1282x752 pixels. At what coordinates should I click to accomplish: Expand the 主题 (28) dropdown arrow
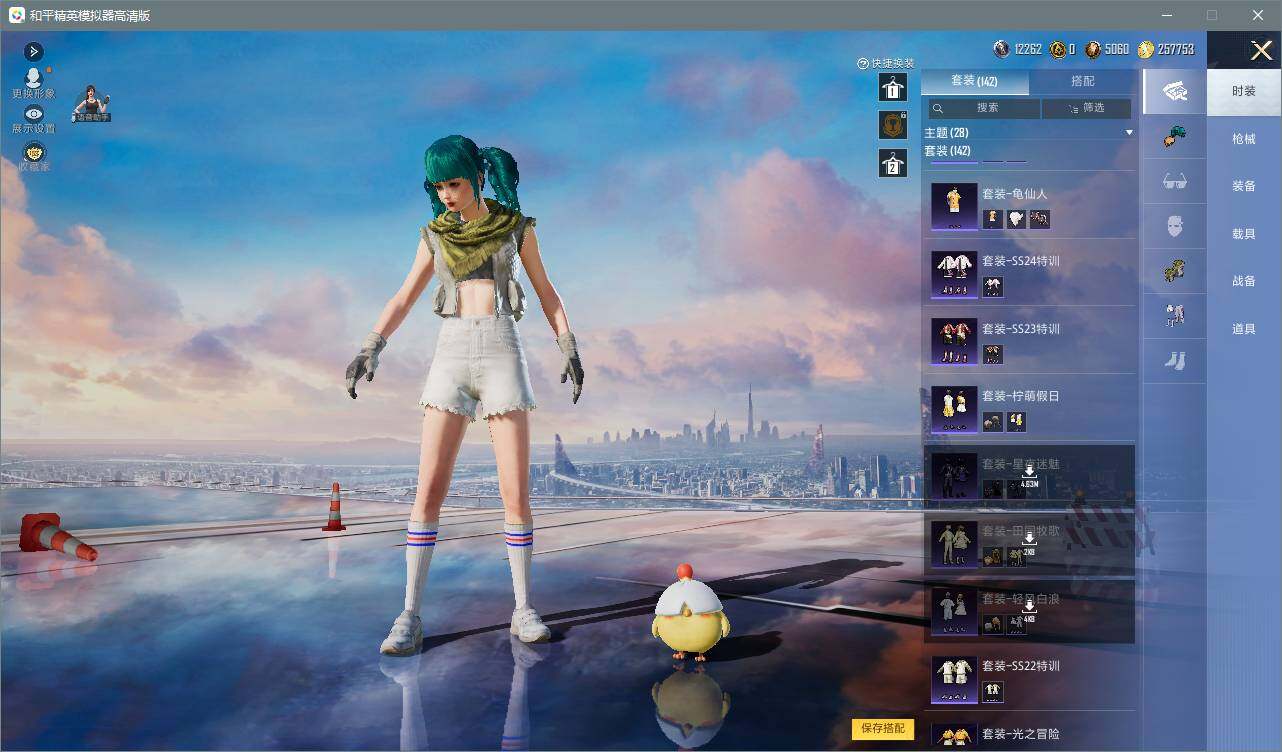tap(1129, 132)
